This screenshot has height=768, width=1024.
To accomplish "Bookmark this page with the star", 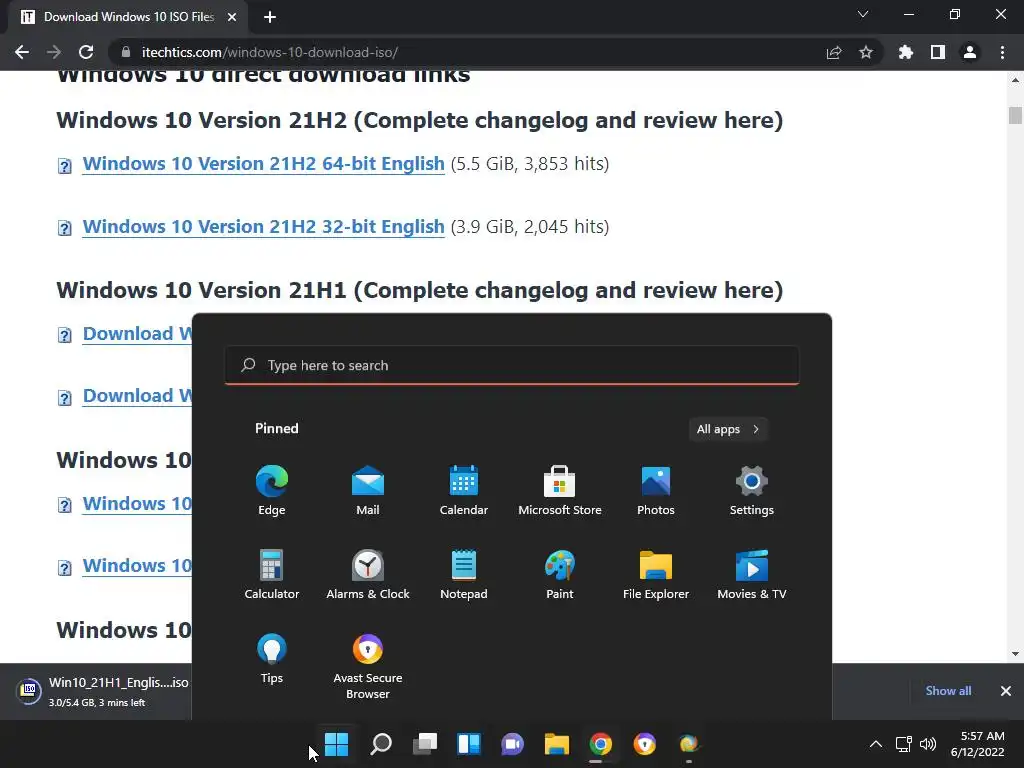I will (866, 52).
